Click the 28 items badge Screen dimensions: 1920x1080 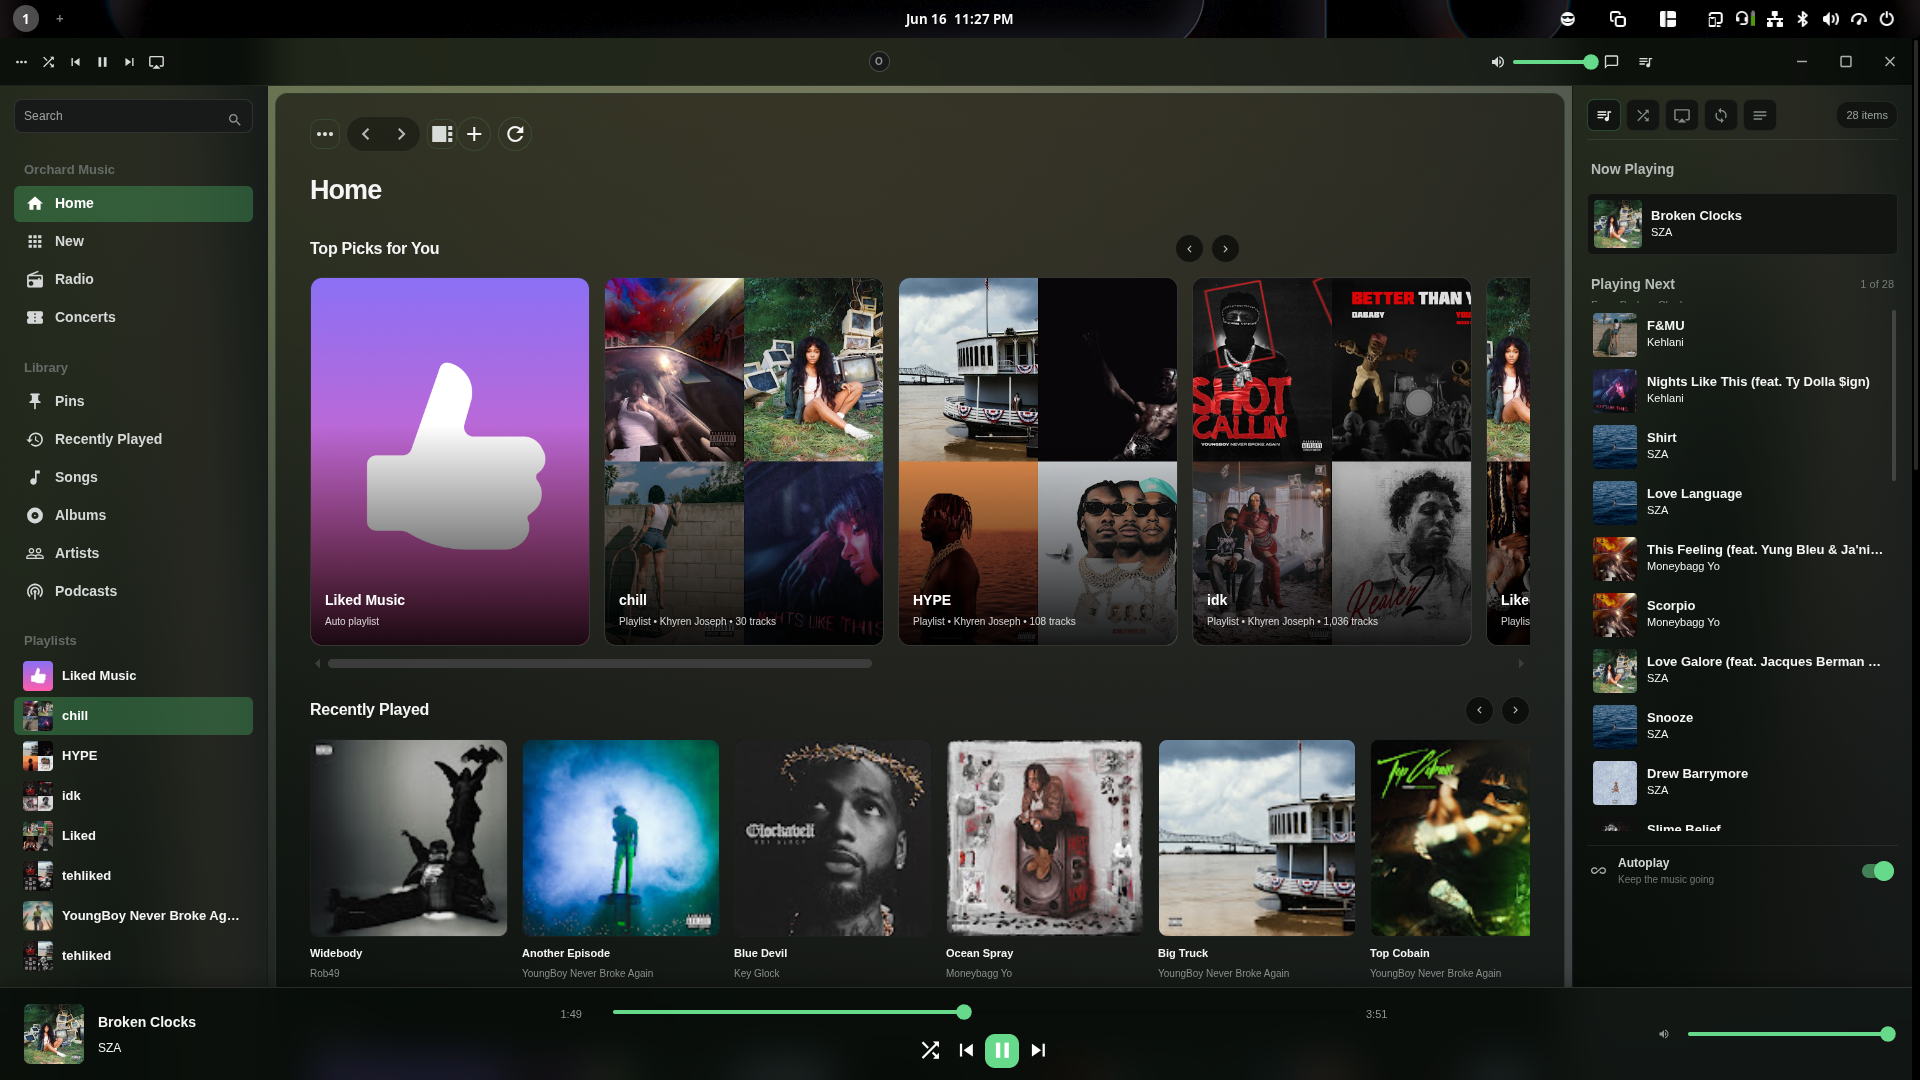pos(1866,115)
